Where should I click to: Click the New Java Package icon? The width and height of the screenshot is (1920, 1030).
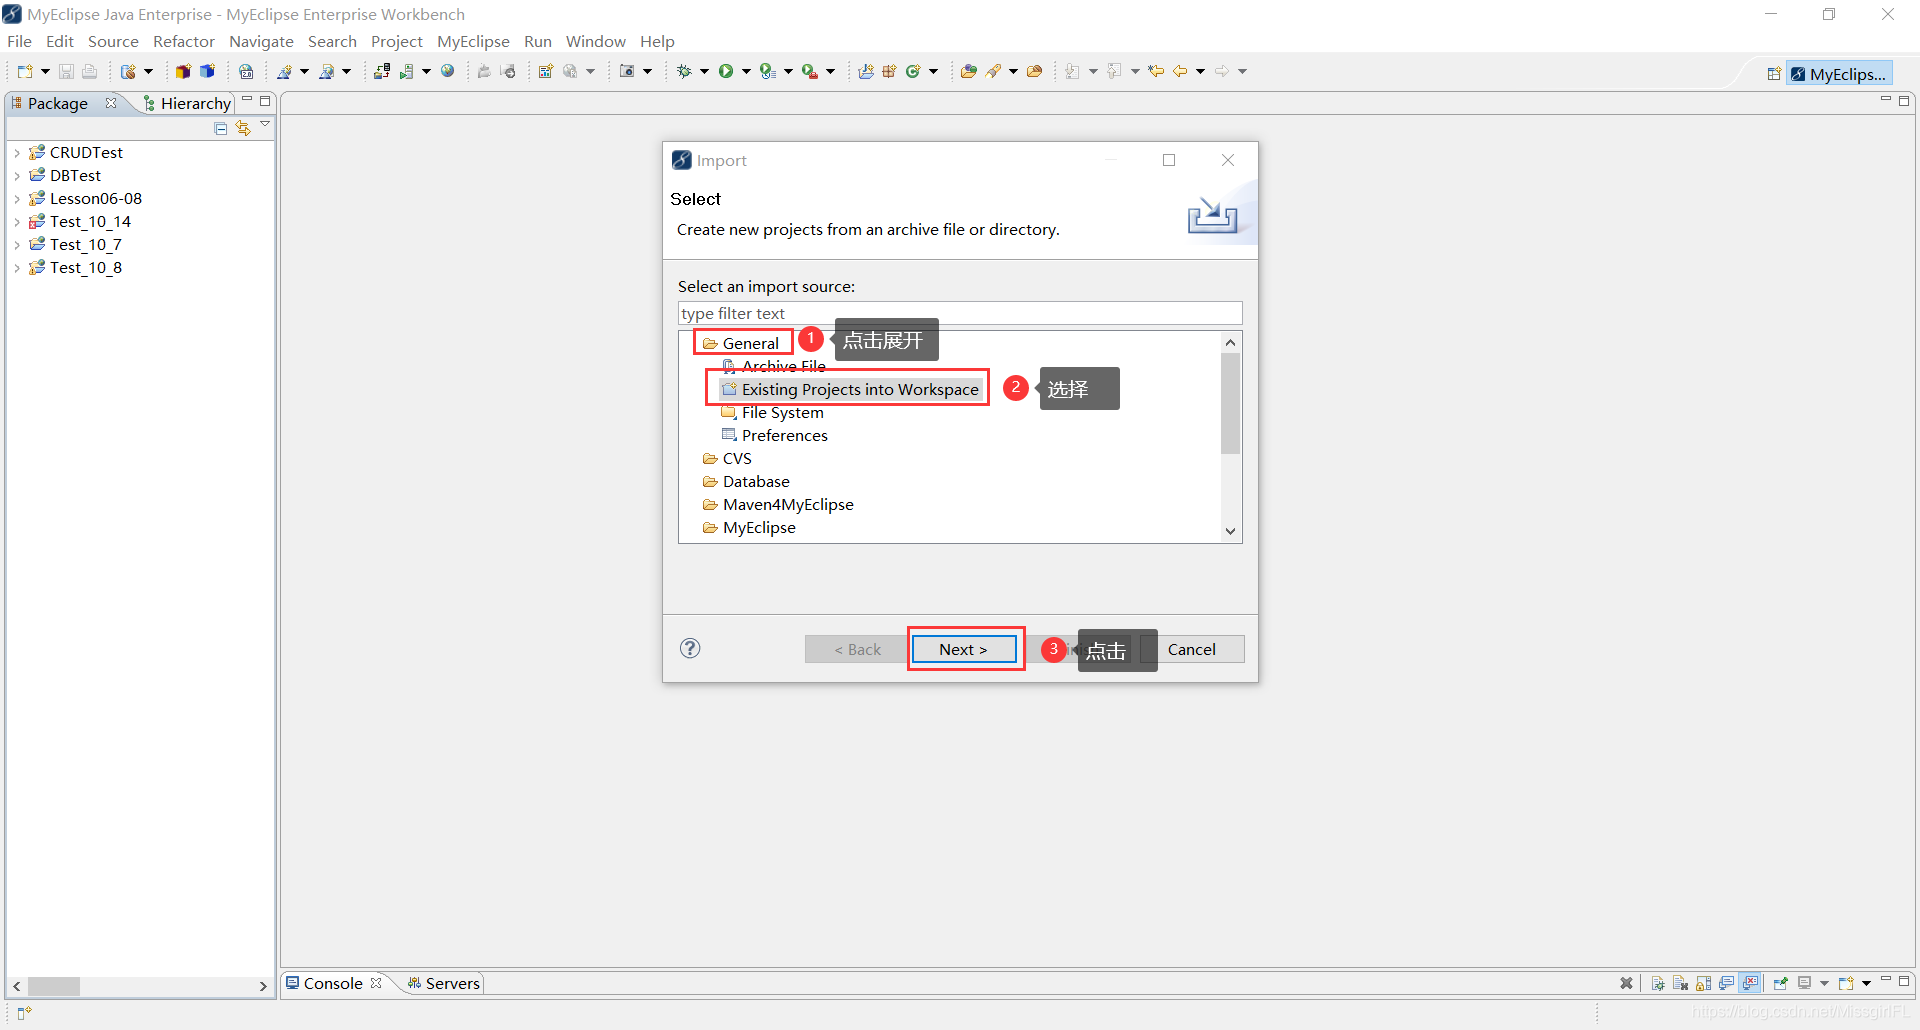pyautogui.click(x=889, y=71)
